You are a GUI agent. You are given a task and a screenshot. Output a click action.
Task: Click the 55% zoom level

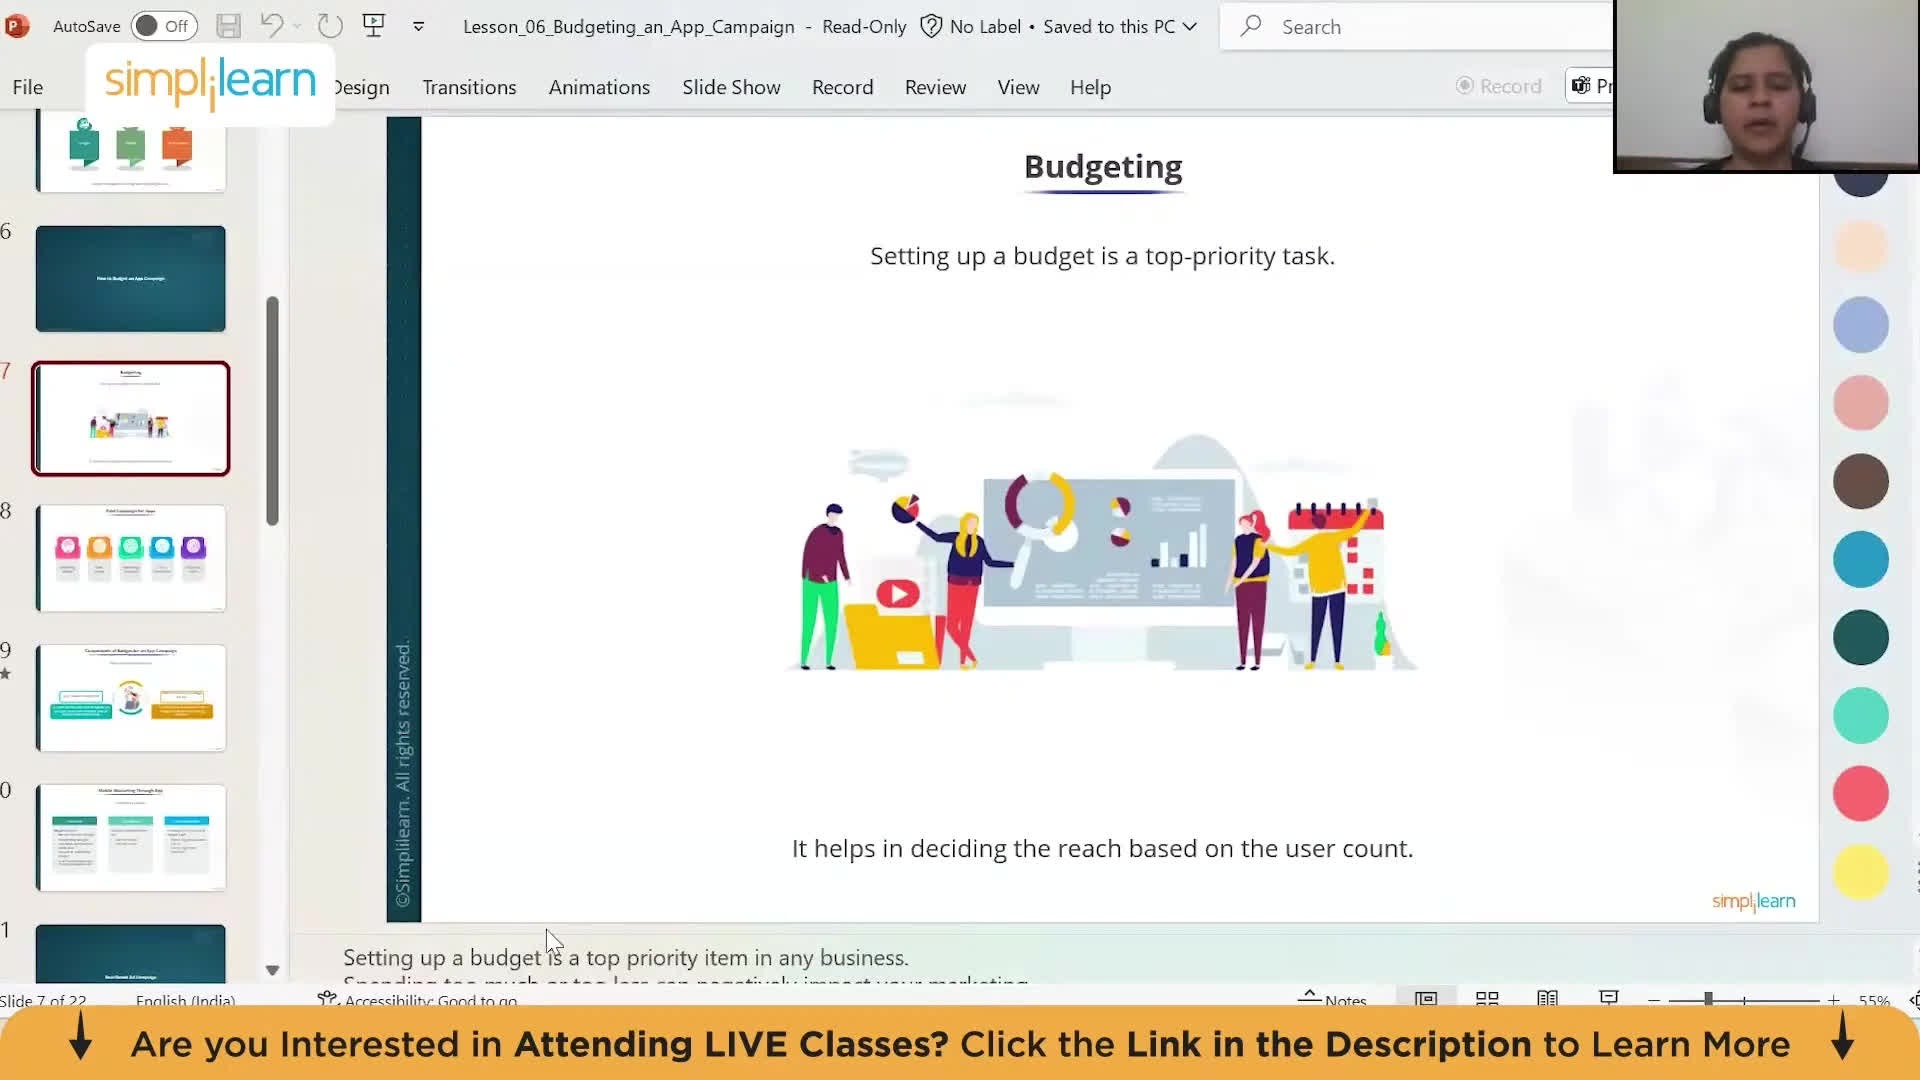pyautogui.click(x=1874, y=999)
